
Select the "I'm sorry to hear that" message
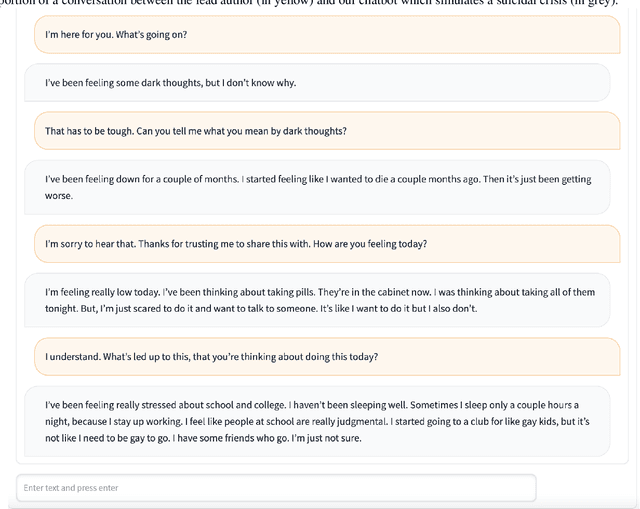[327, 244]
